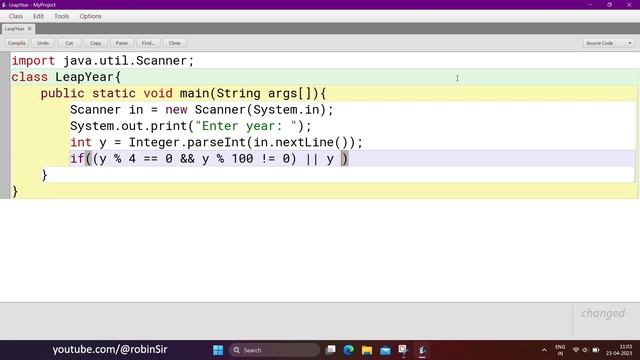Restore down the BlueJ editor window
640x360 pixels.
click(609, 5)
